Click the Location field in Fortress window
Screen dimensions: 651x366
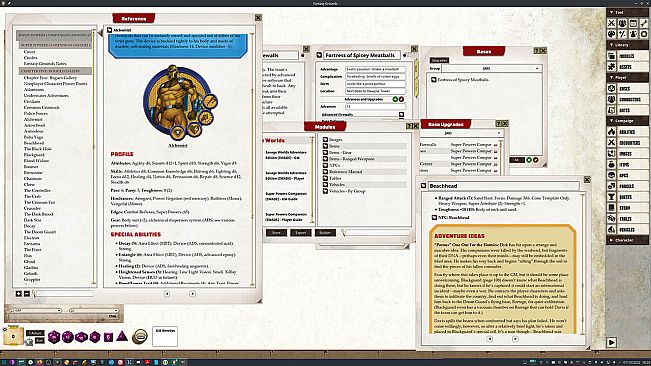[375, 91]
